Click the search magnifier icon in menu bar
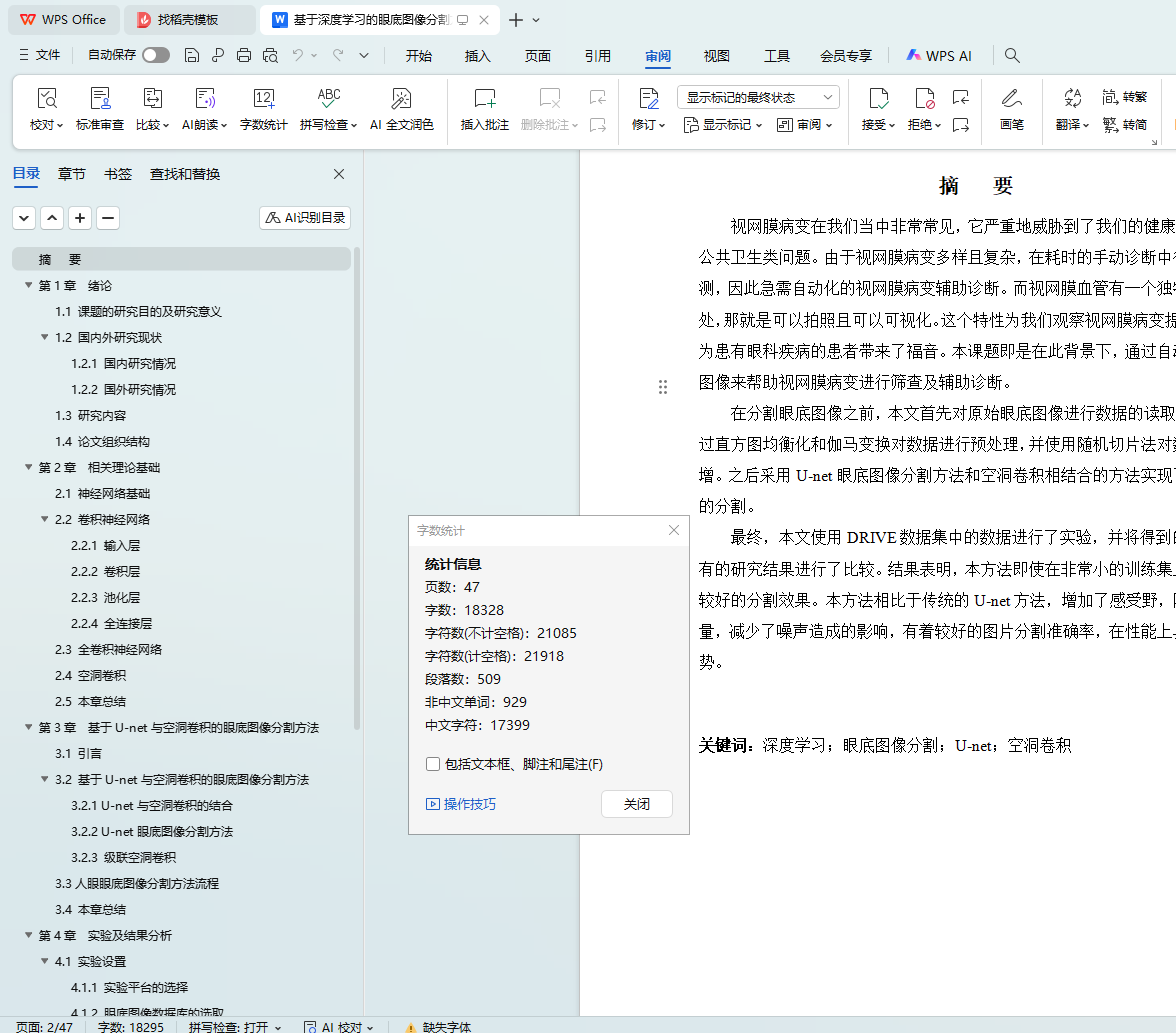1176x1033 pixels. click(1012, 56)
